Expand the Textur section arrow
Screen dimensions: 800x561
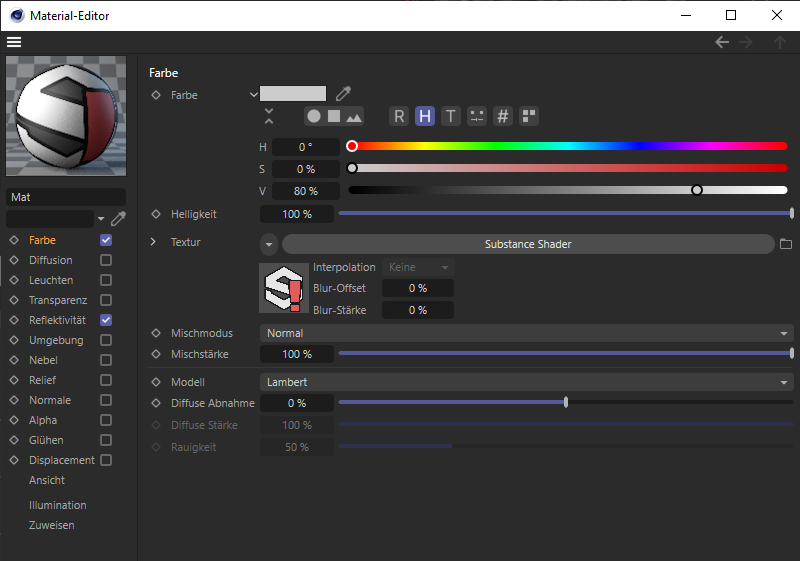click(153, 242)
